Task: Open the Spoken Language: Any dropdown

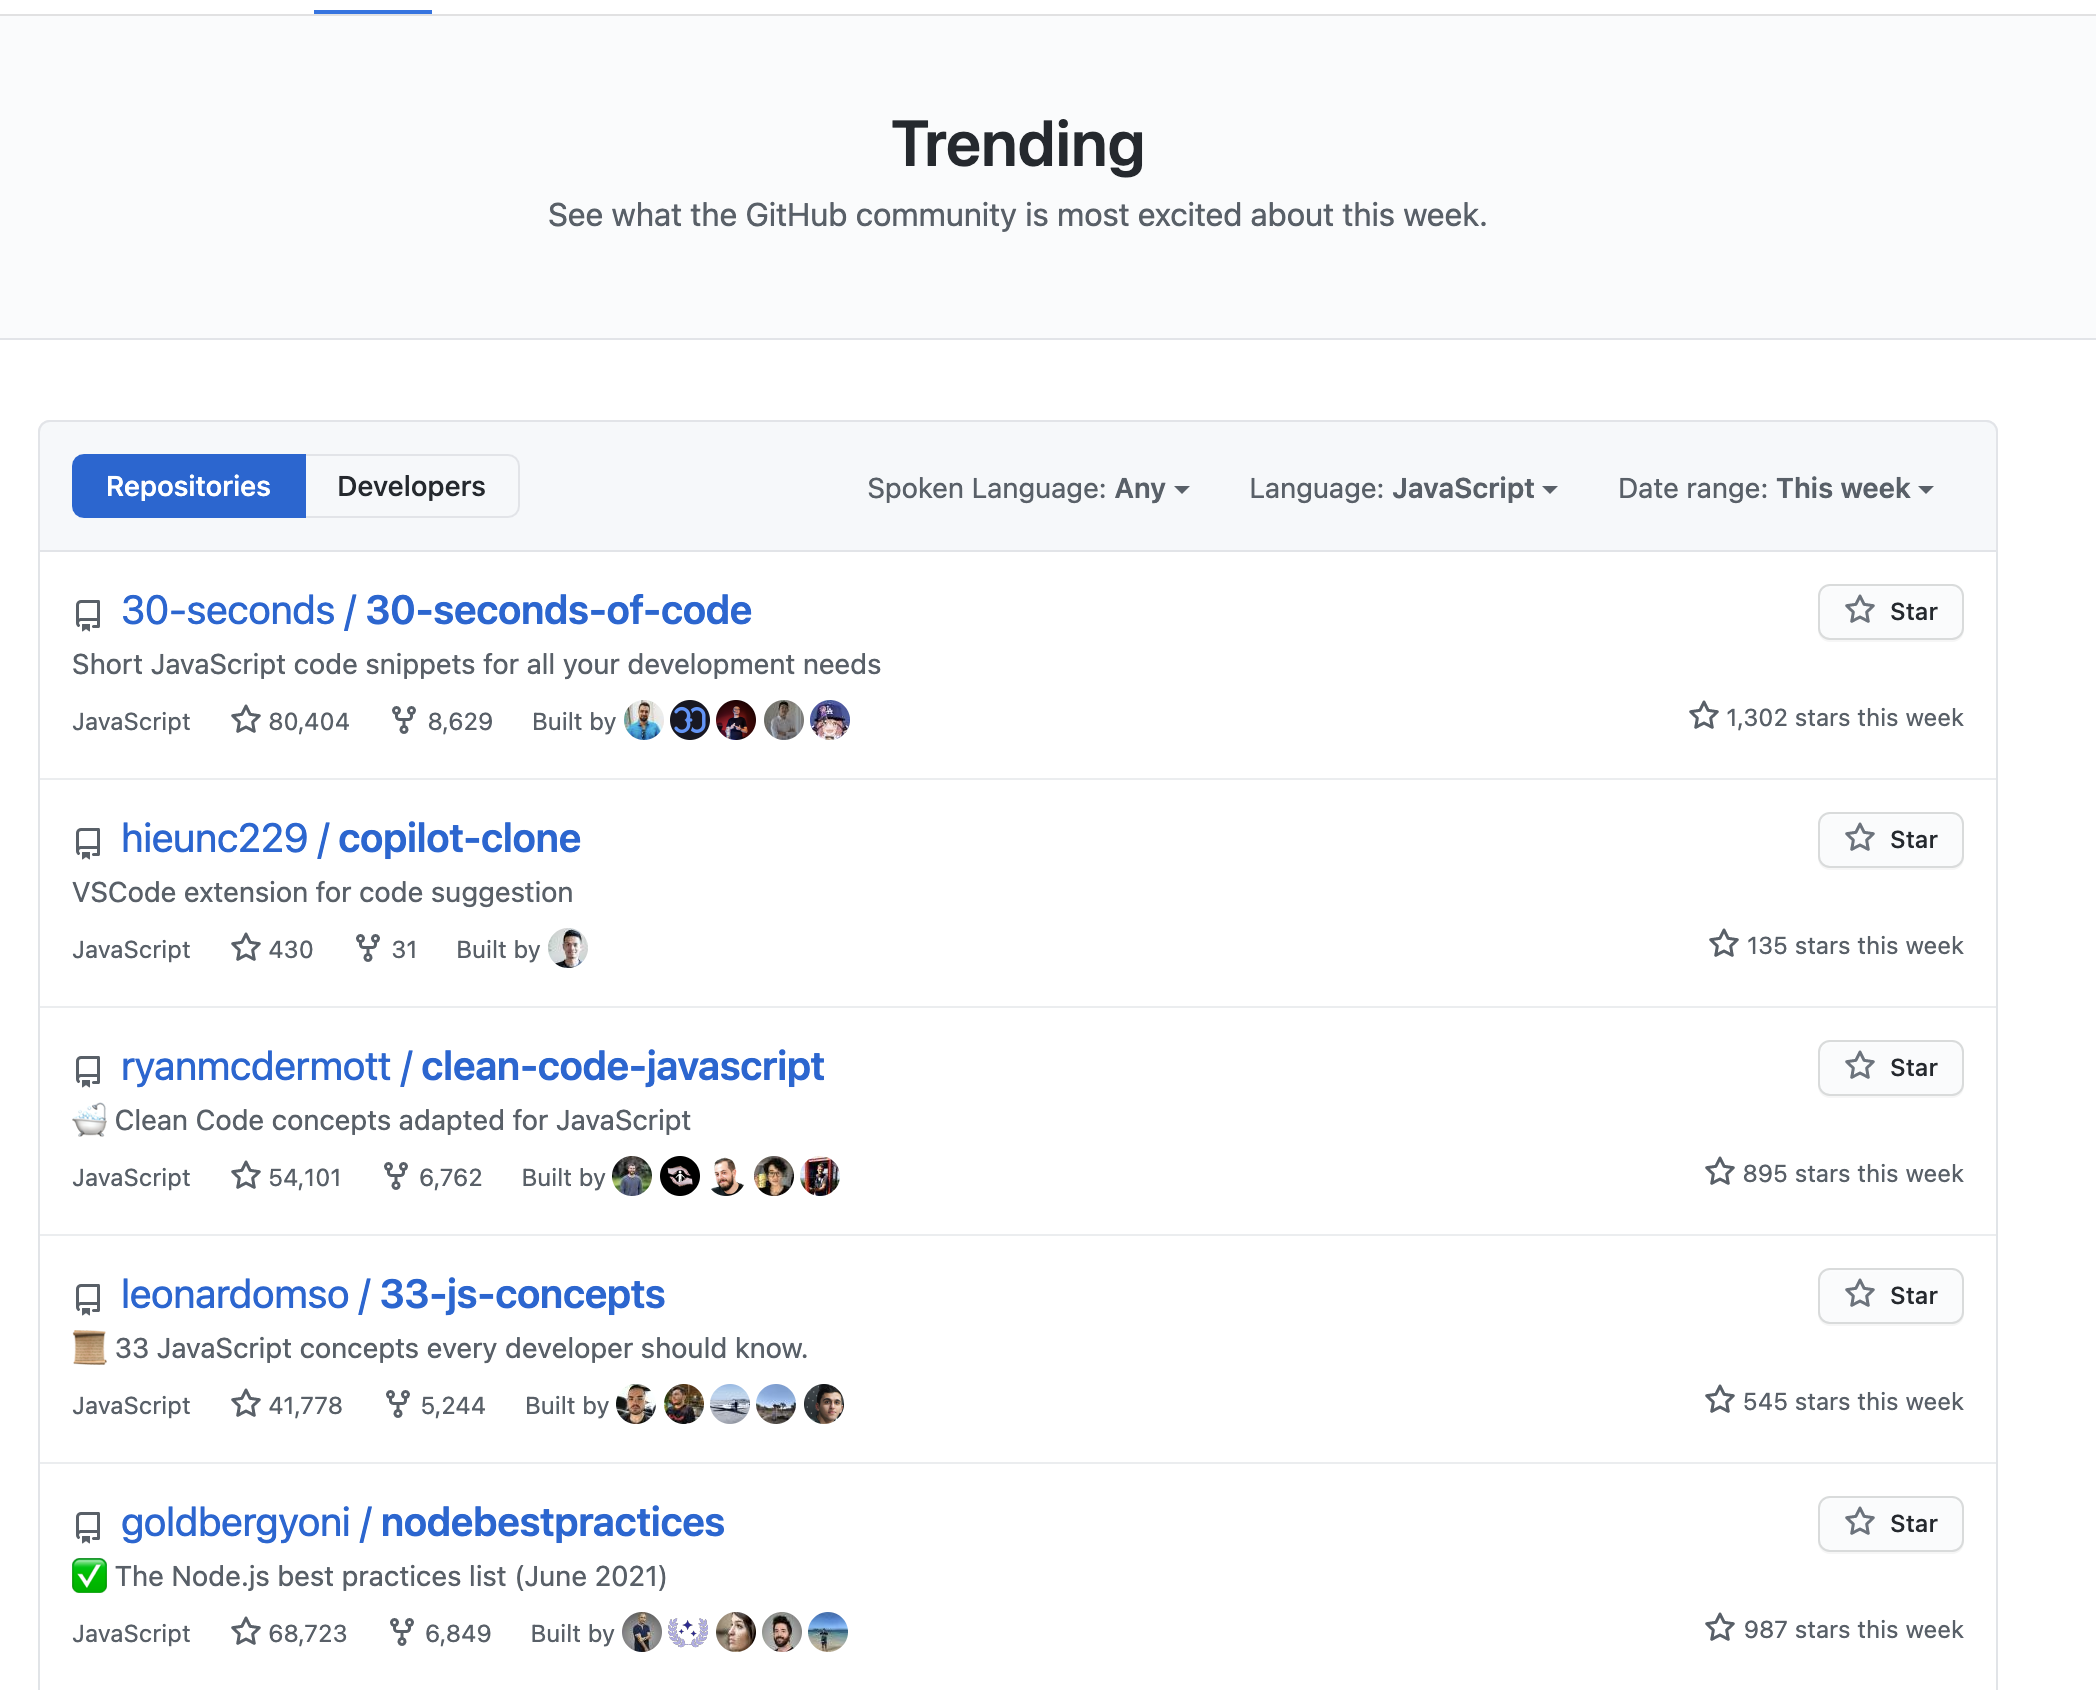Action: pos(1028,488)
